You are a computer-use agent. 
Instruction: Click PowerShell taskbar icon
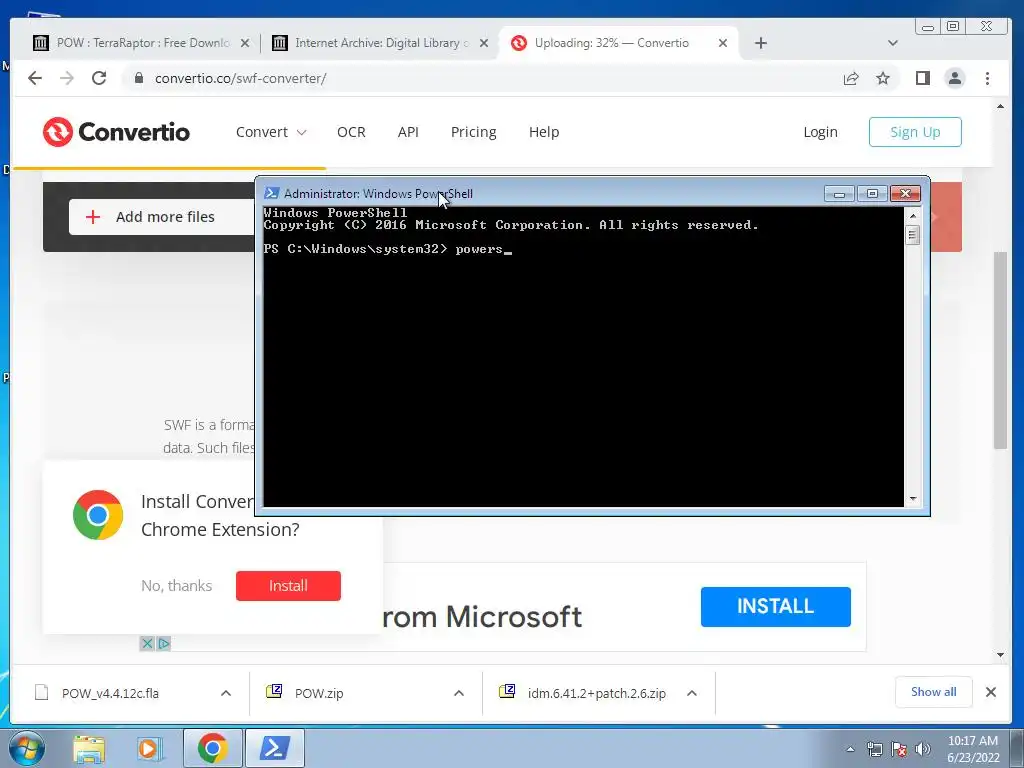pos(274,748)
